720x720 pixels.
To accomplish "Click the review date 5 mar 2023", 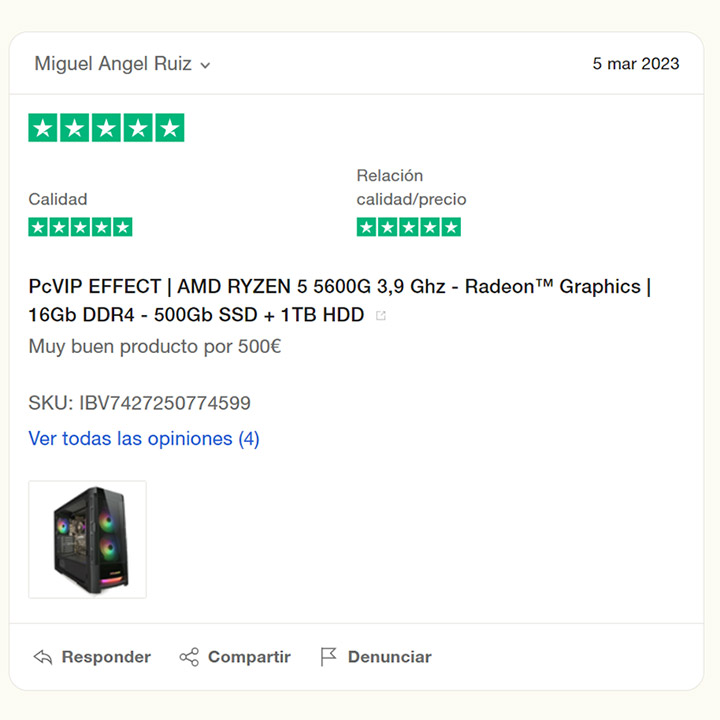I will (636, 64).
